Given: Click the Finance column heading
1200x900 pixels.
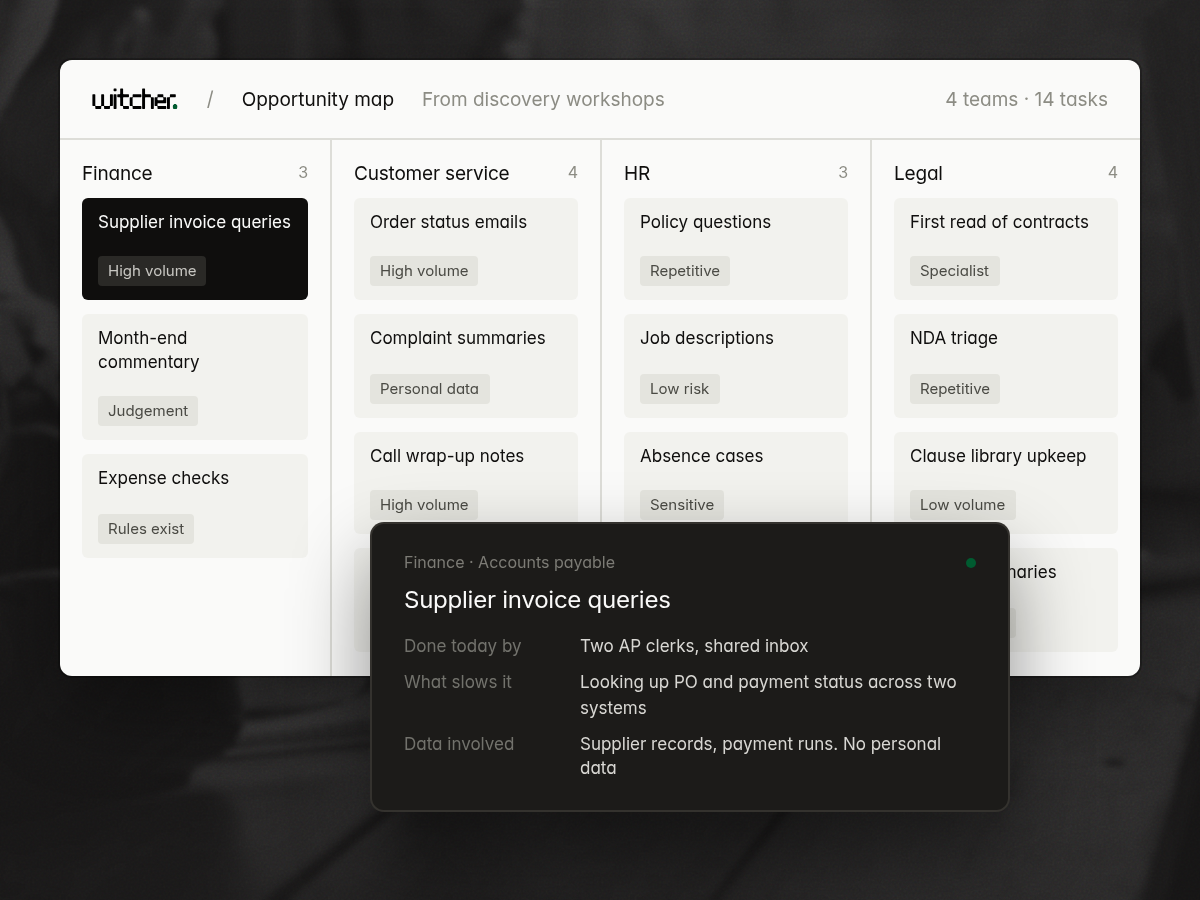Looking at the screenshot, I should (117, 173).
